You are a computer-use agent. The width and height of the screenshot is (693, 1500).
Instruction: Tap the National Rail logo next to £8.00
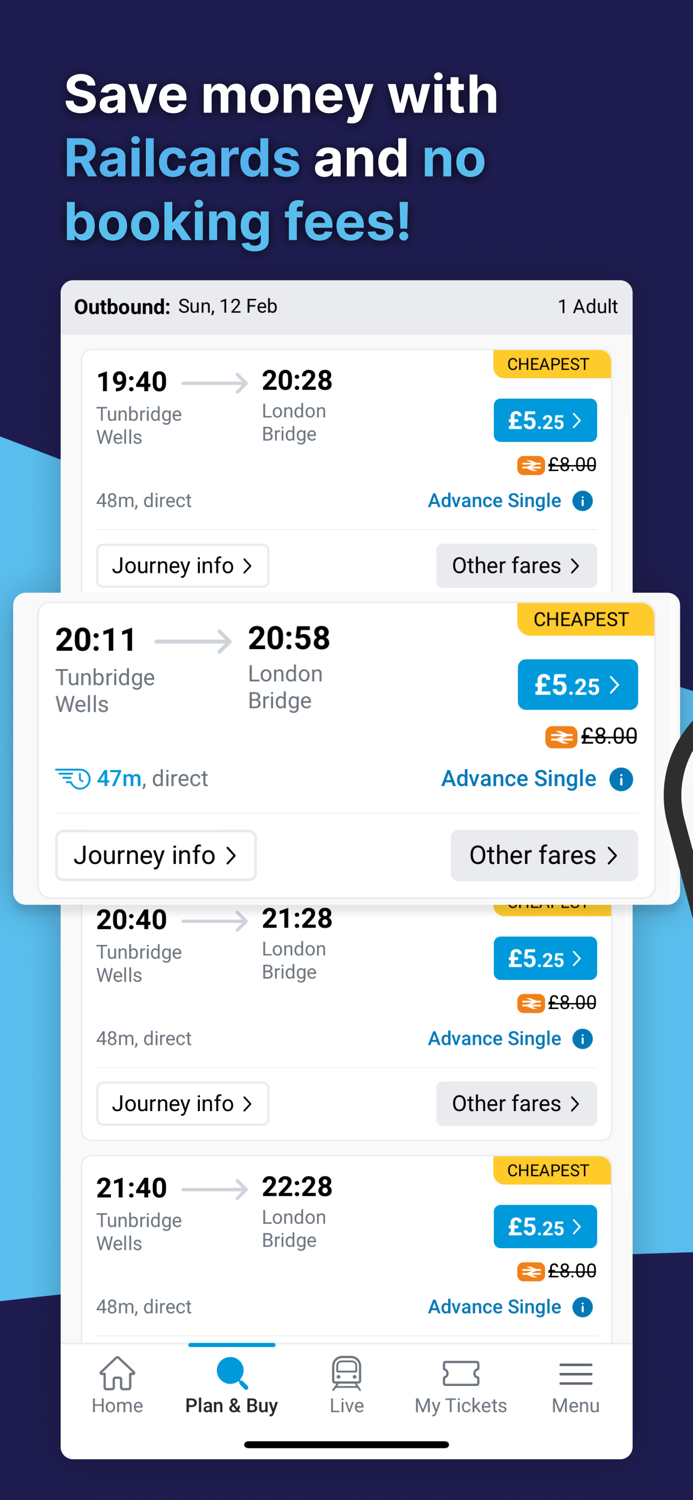pos(561,736)
